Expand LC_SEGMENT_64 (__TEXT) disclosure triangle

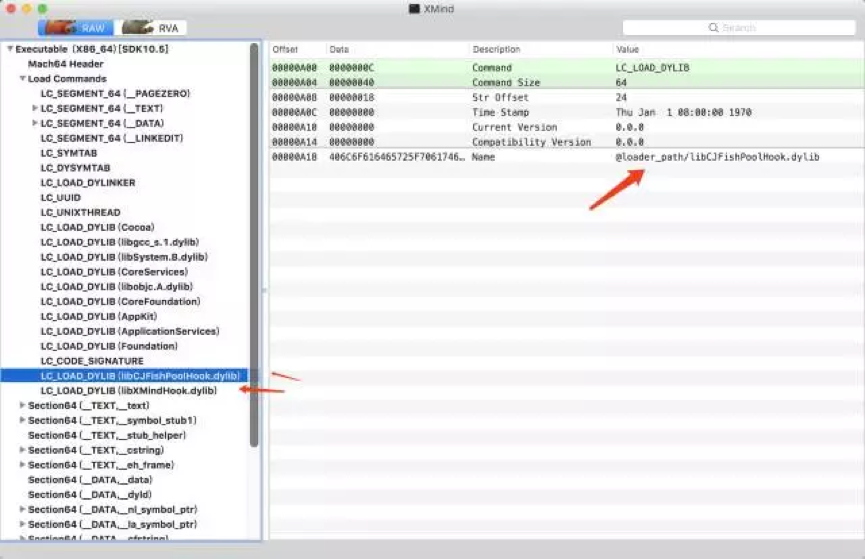[35, 109]
